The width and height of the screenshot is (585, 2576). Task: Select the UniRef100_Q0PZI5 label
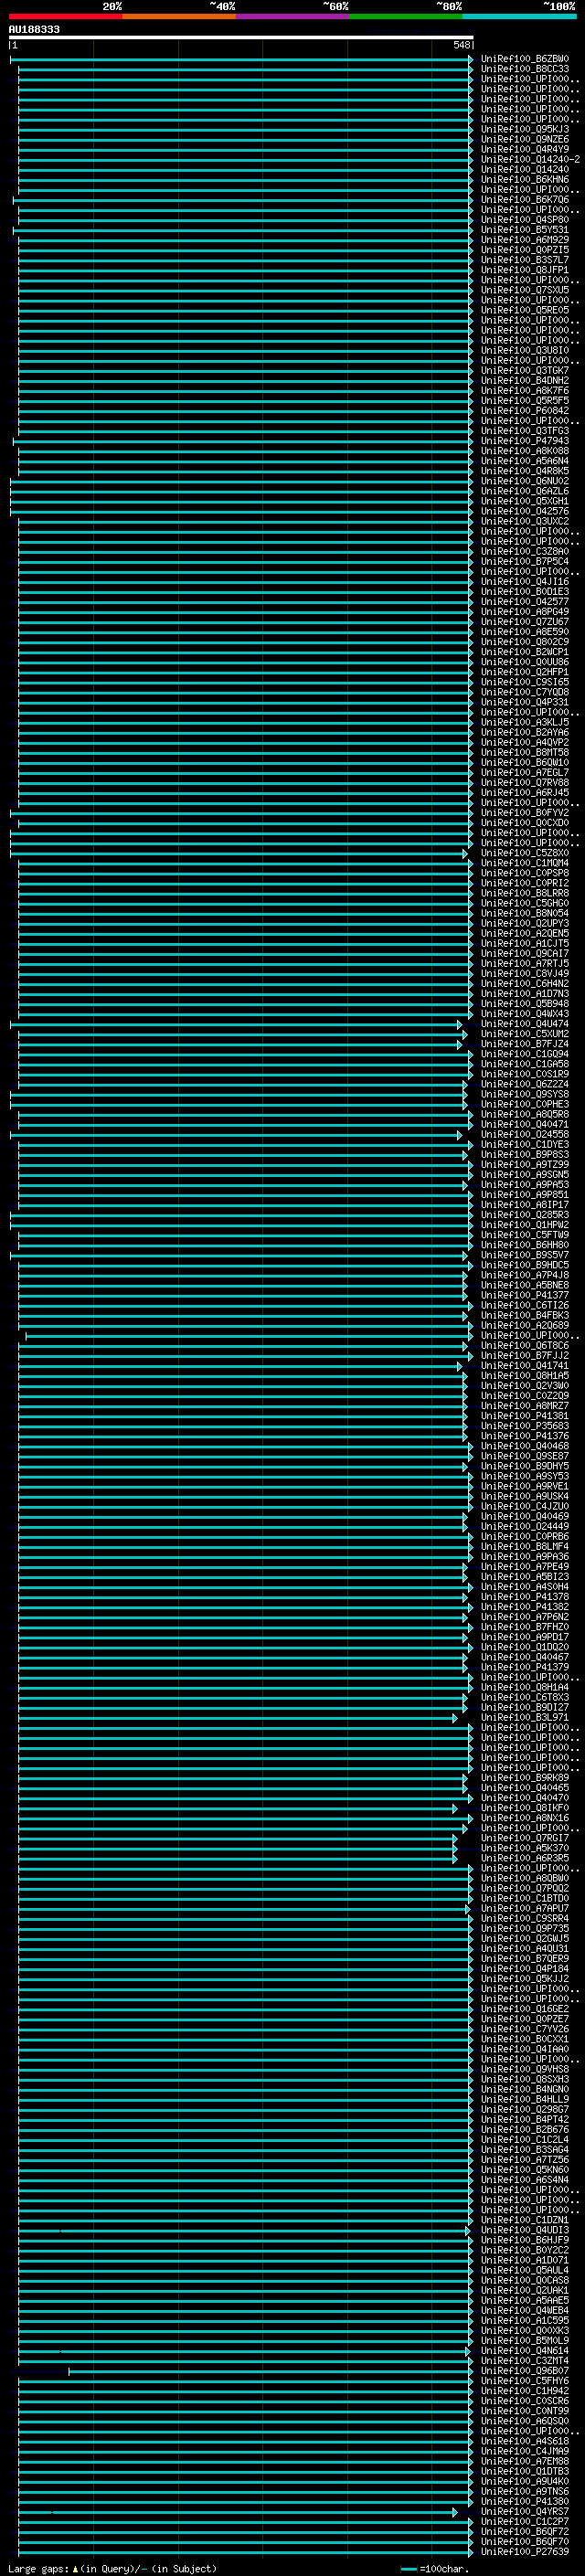(x=524, y=250)
